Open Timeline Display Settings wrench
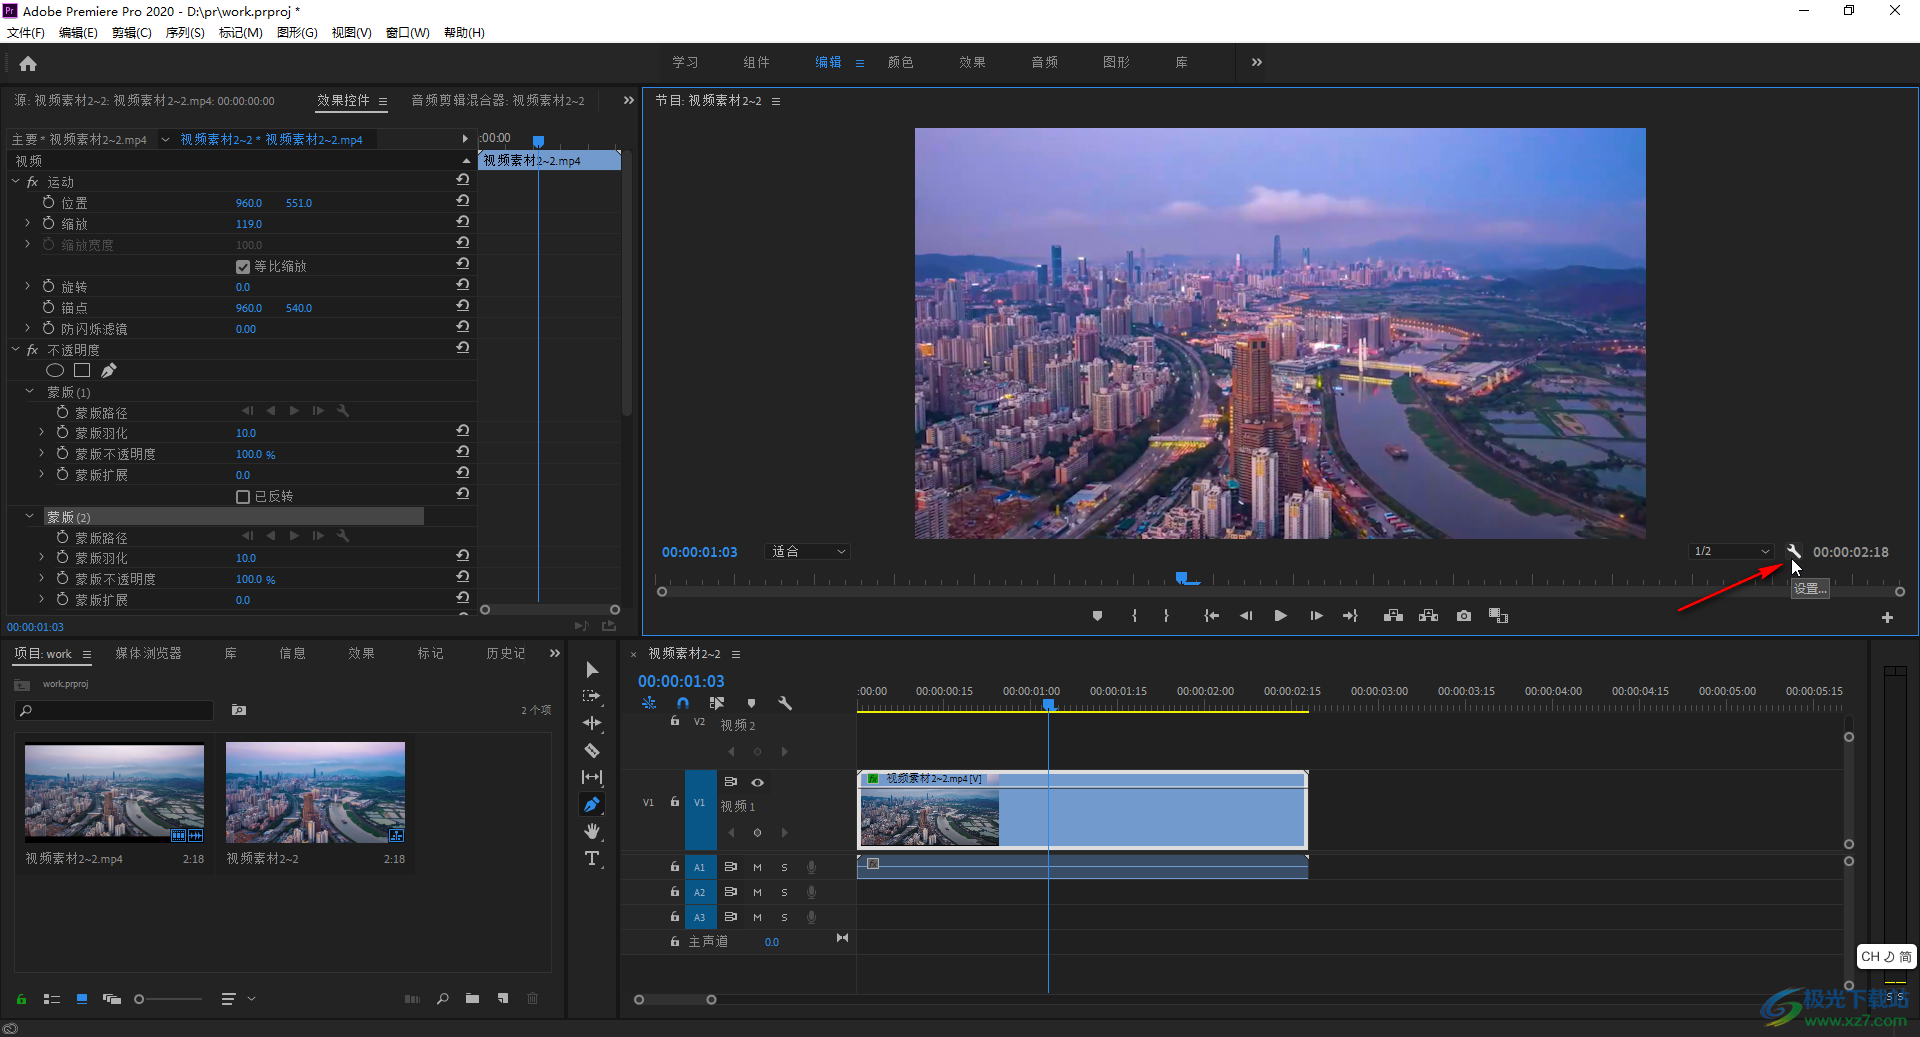The width and height of the screenshot is (1920, 1037). pos(785,703)
